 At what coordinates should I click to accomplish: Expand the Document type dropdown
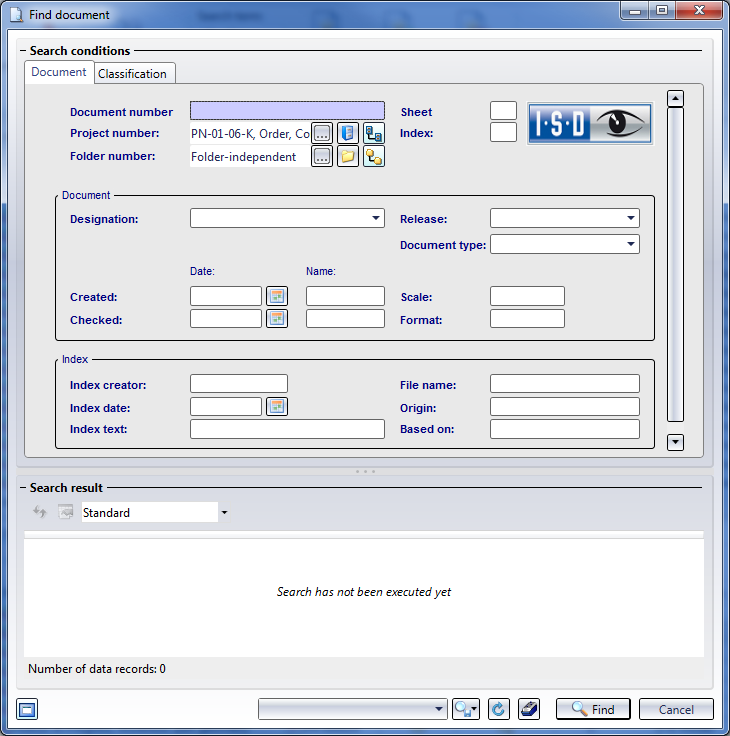coord(631,244)
